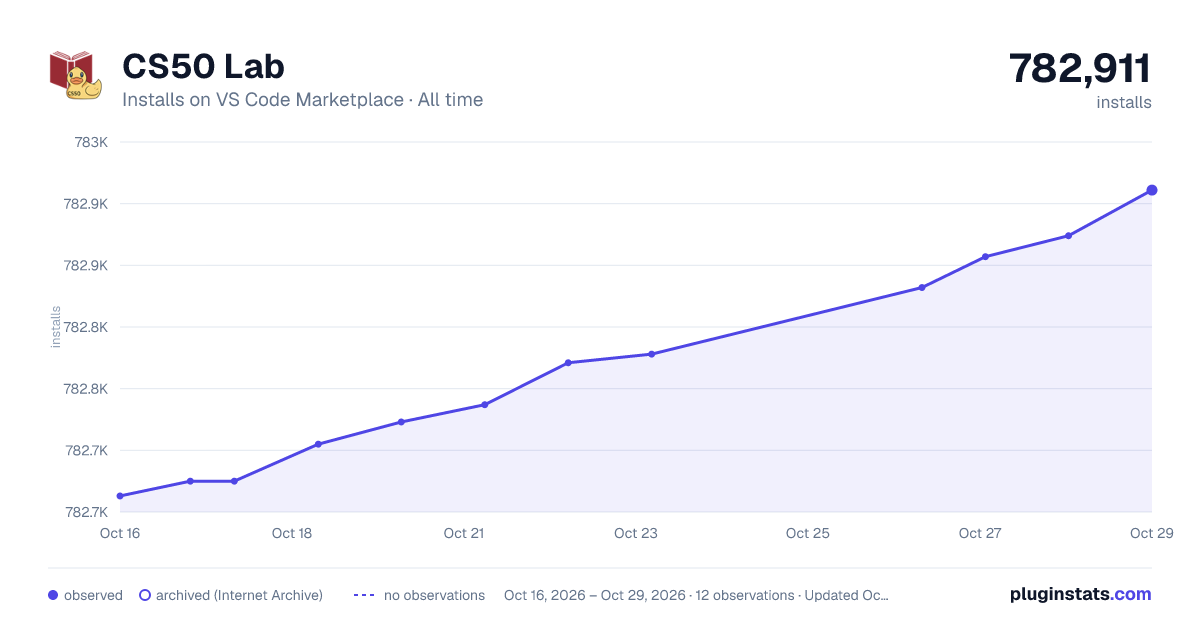This screenshot has width=1200, height=630.
Task: Click the installs label under 782,911
Action: click(x=1124, y=102)
